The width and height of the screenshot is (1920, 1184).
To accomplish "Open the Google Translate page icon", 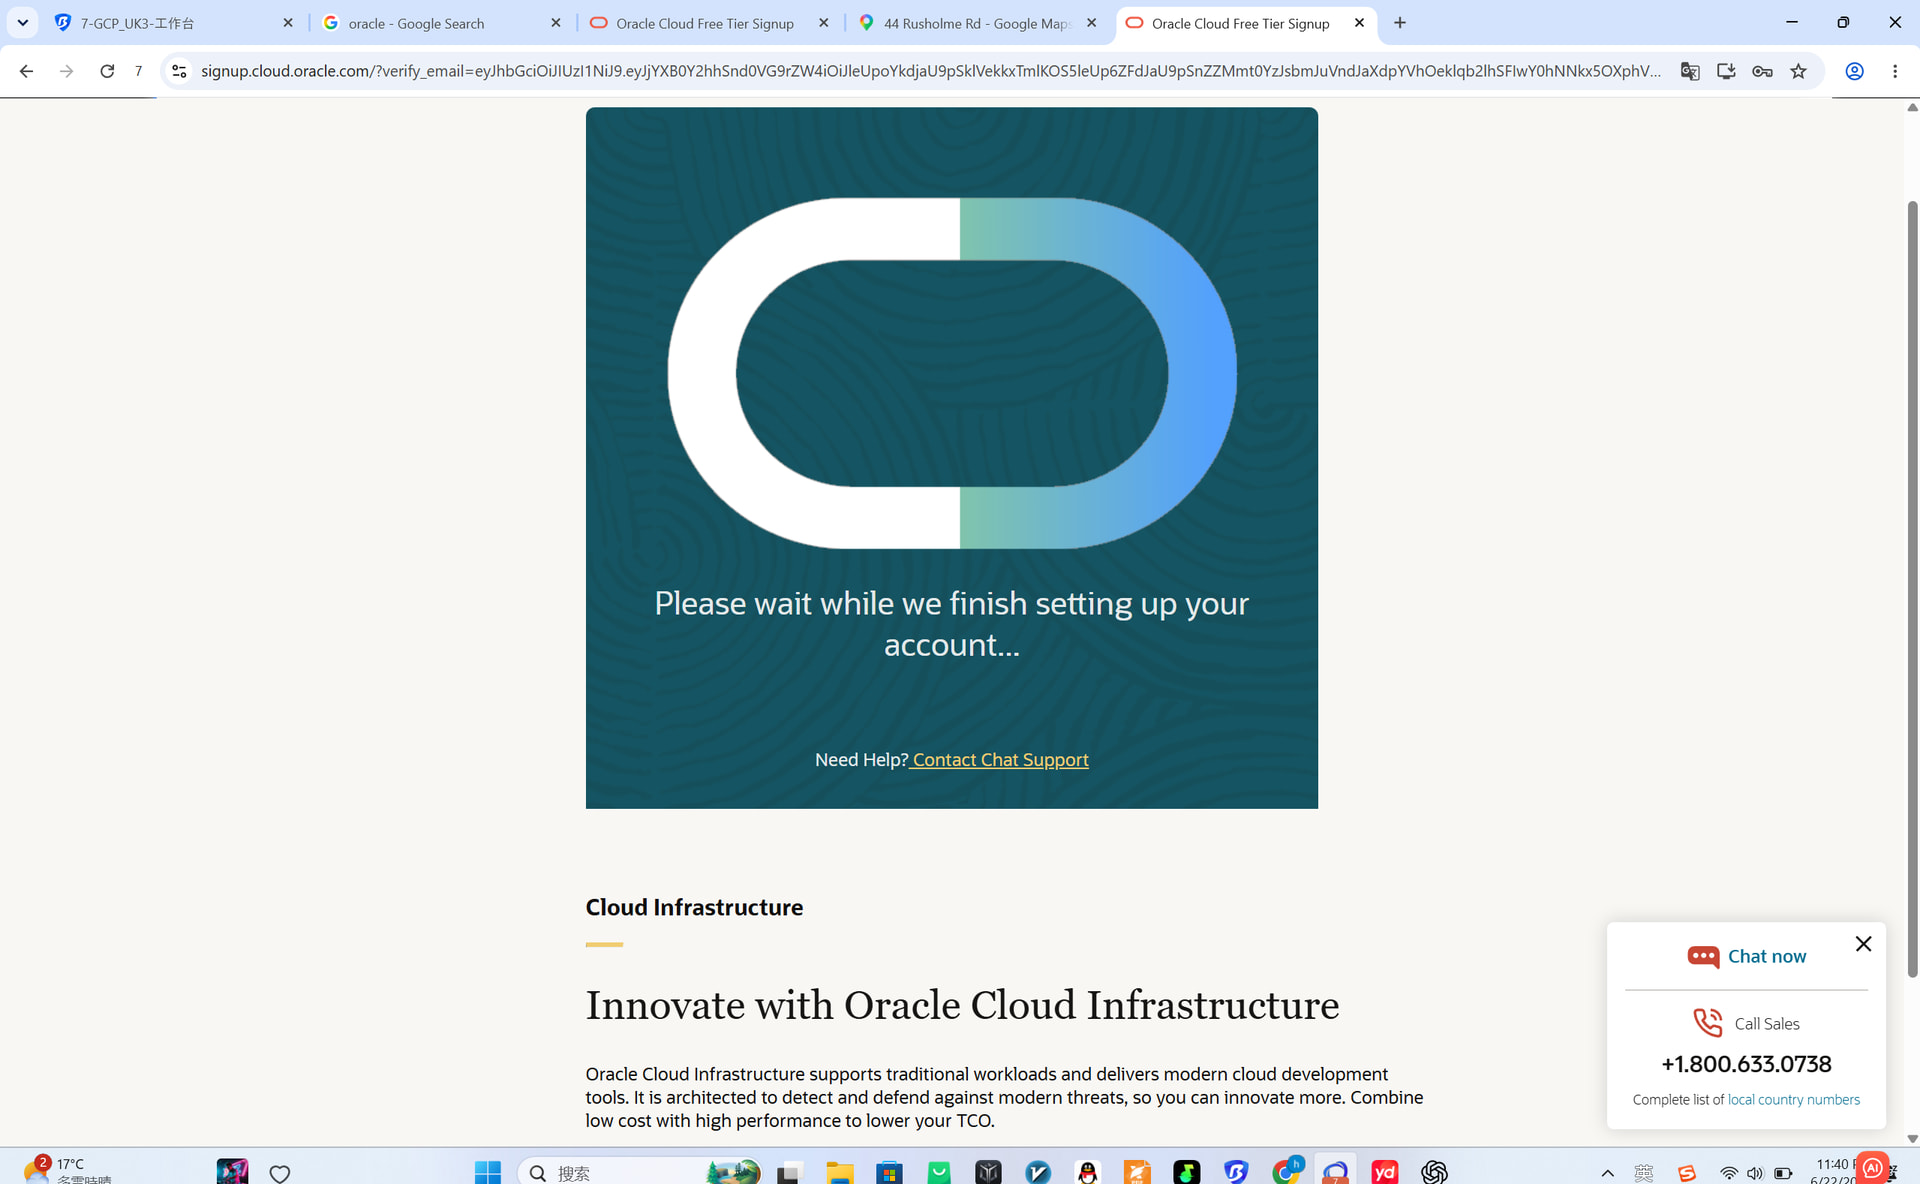I will pos(1690,71).
